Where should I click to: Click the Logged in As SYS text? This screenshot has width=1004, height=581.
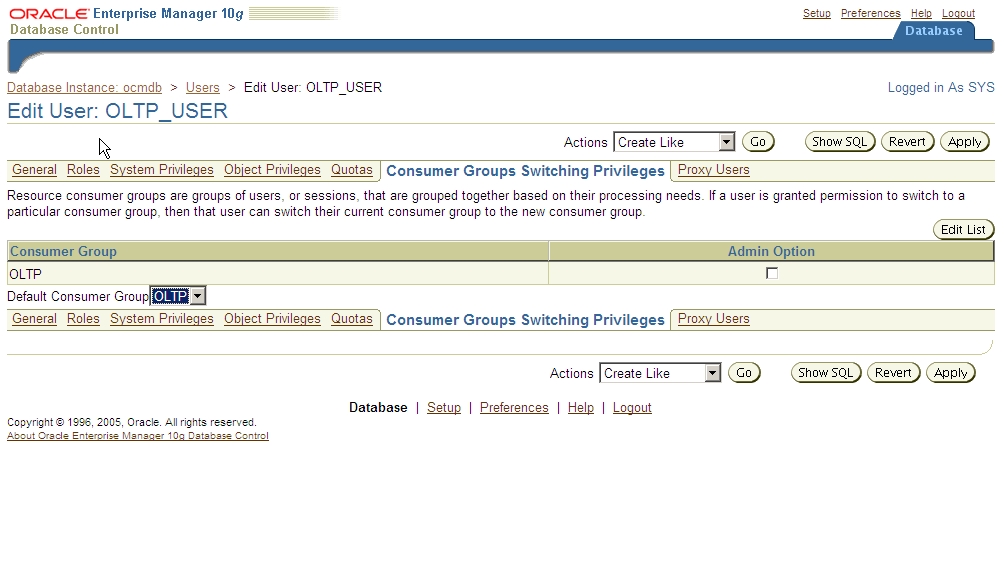(x=941, y=87)
